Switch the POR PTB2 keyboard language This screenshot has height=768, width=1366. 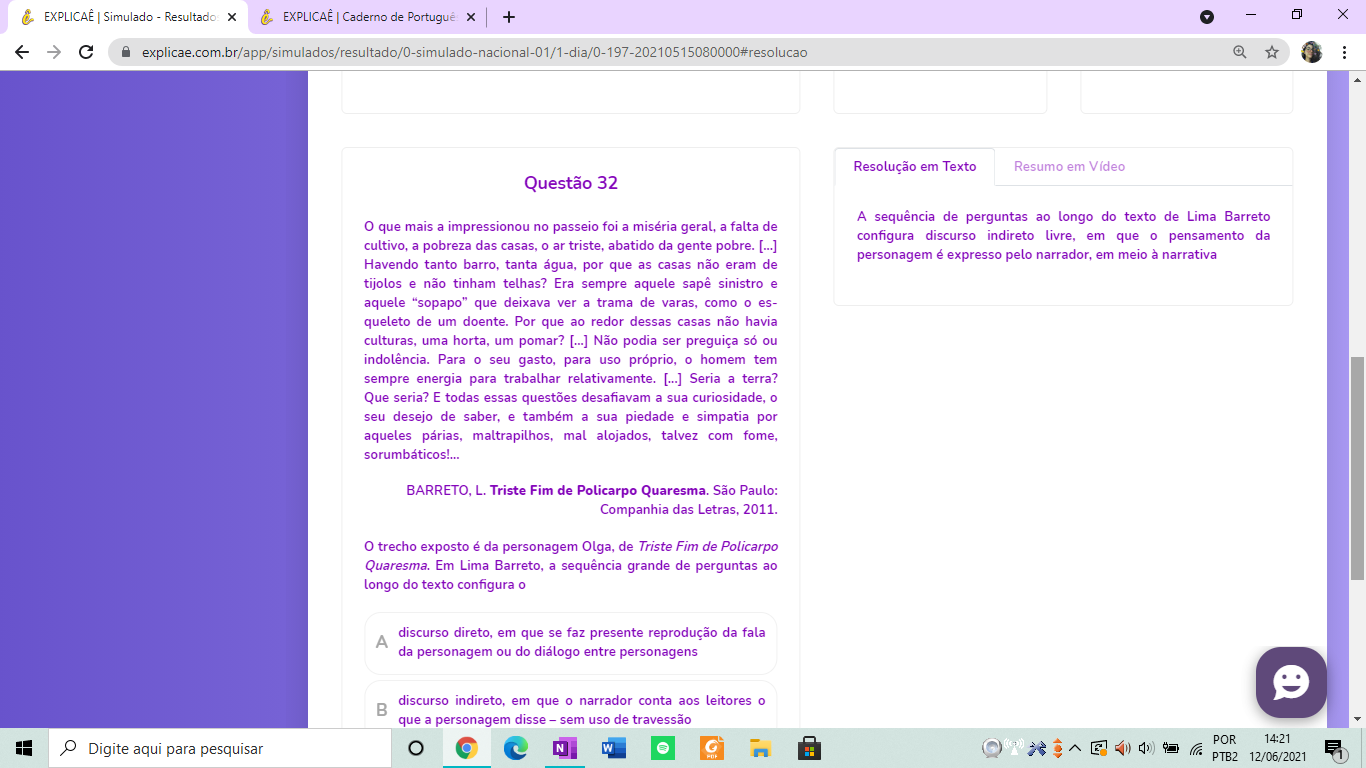pos(1225,748)
